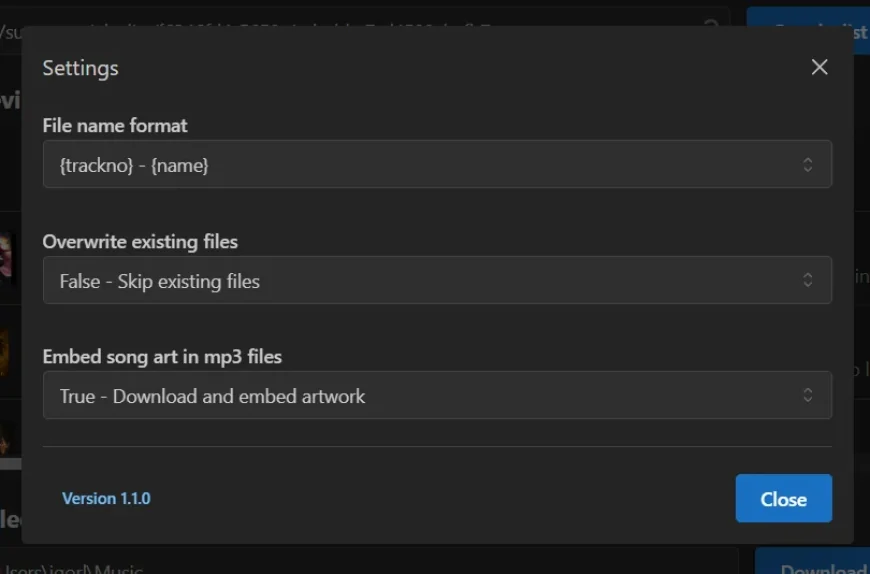Open the File name format dropdown
Screen dimensions: 870x574
pyautogui.click(x=437, y=164)
